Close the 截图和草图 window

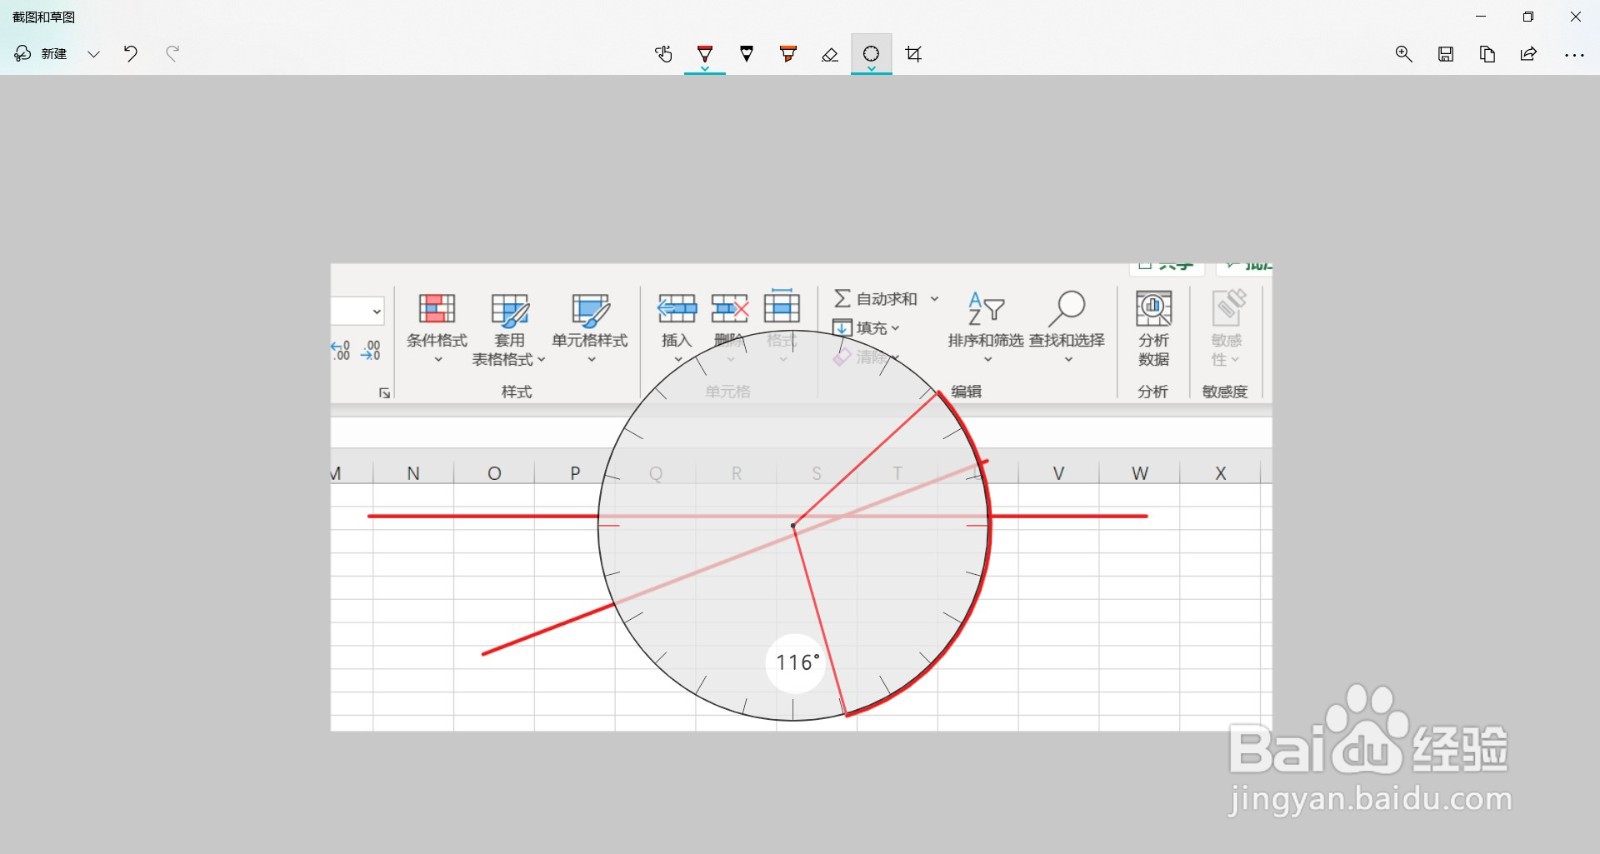[1576, 17]
